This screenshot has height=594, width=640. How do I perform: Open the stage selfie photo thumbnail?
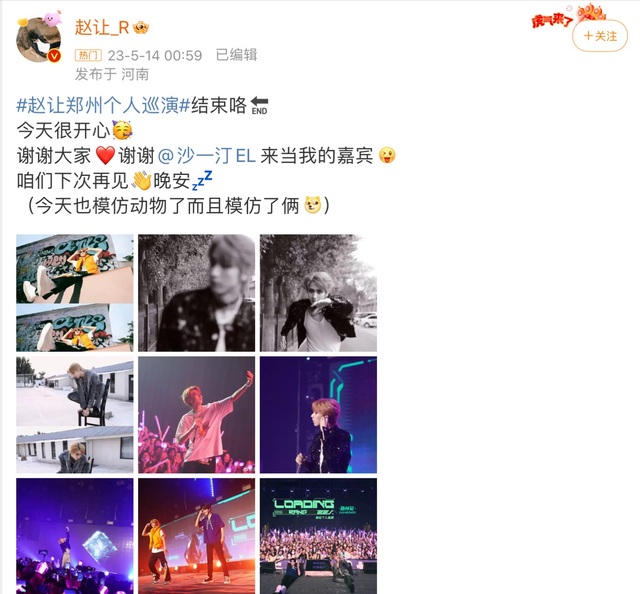tap(196, 415)
